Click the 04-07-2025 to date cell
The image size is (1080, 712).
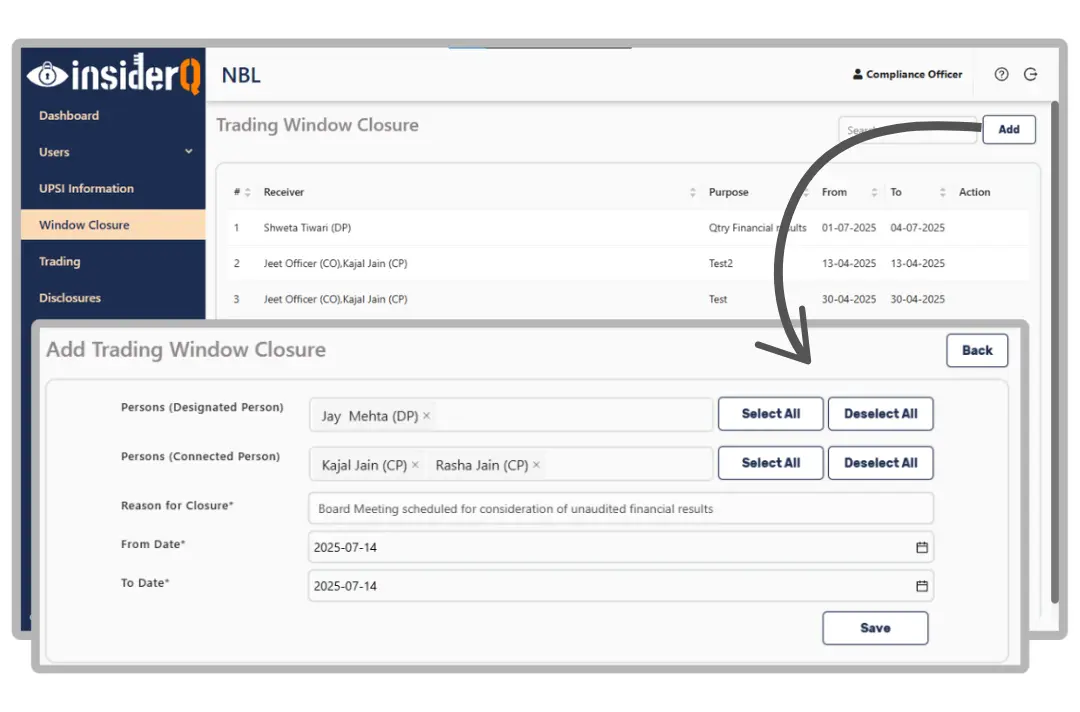[917, 228]
